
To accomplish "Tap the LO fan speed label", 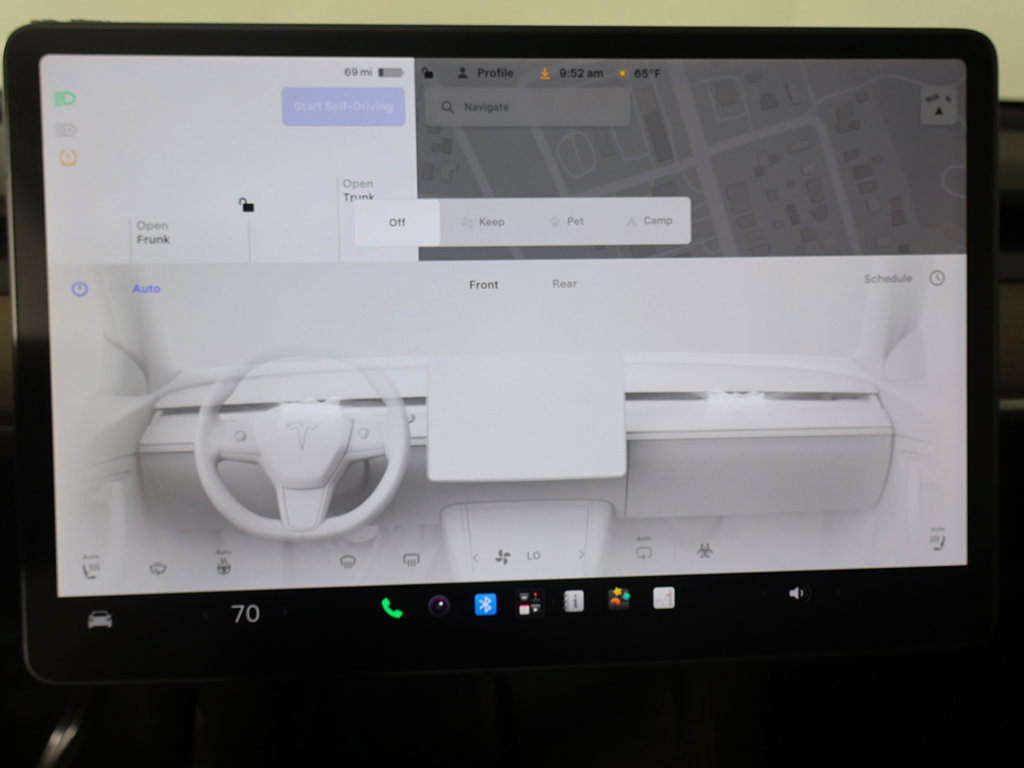I will pos(534,556).
